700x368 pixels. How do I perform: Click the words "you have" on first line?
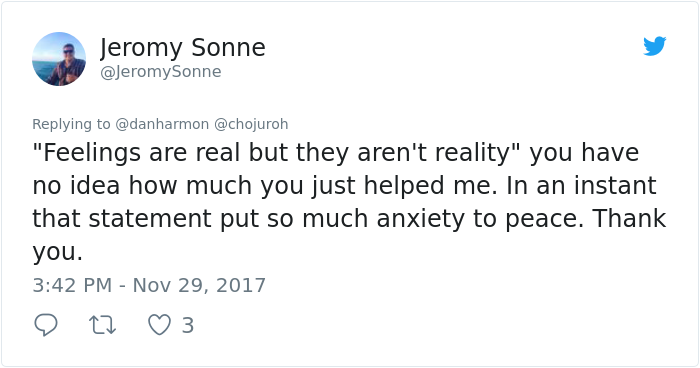tap(584, 153)
